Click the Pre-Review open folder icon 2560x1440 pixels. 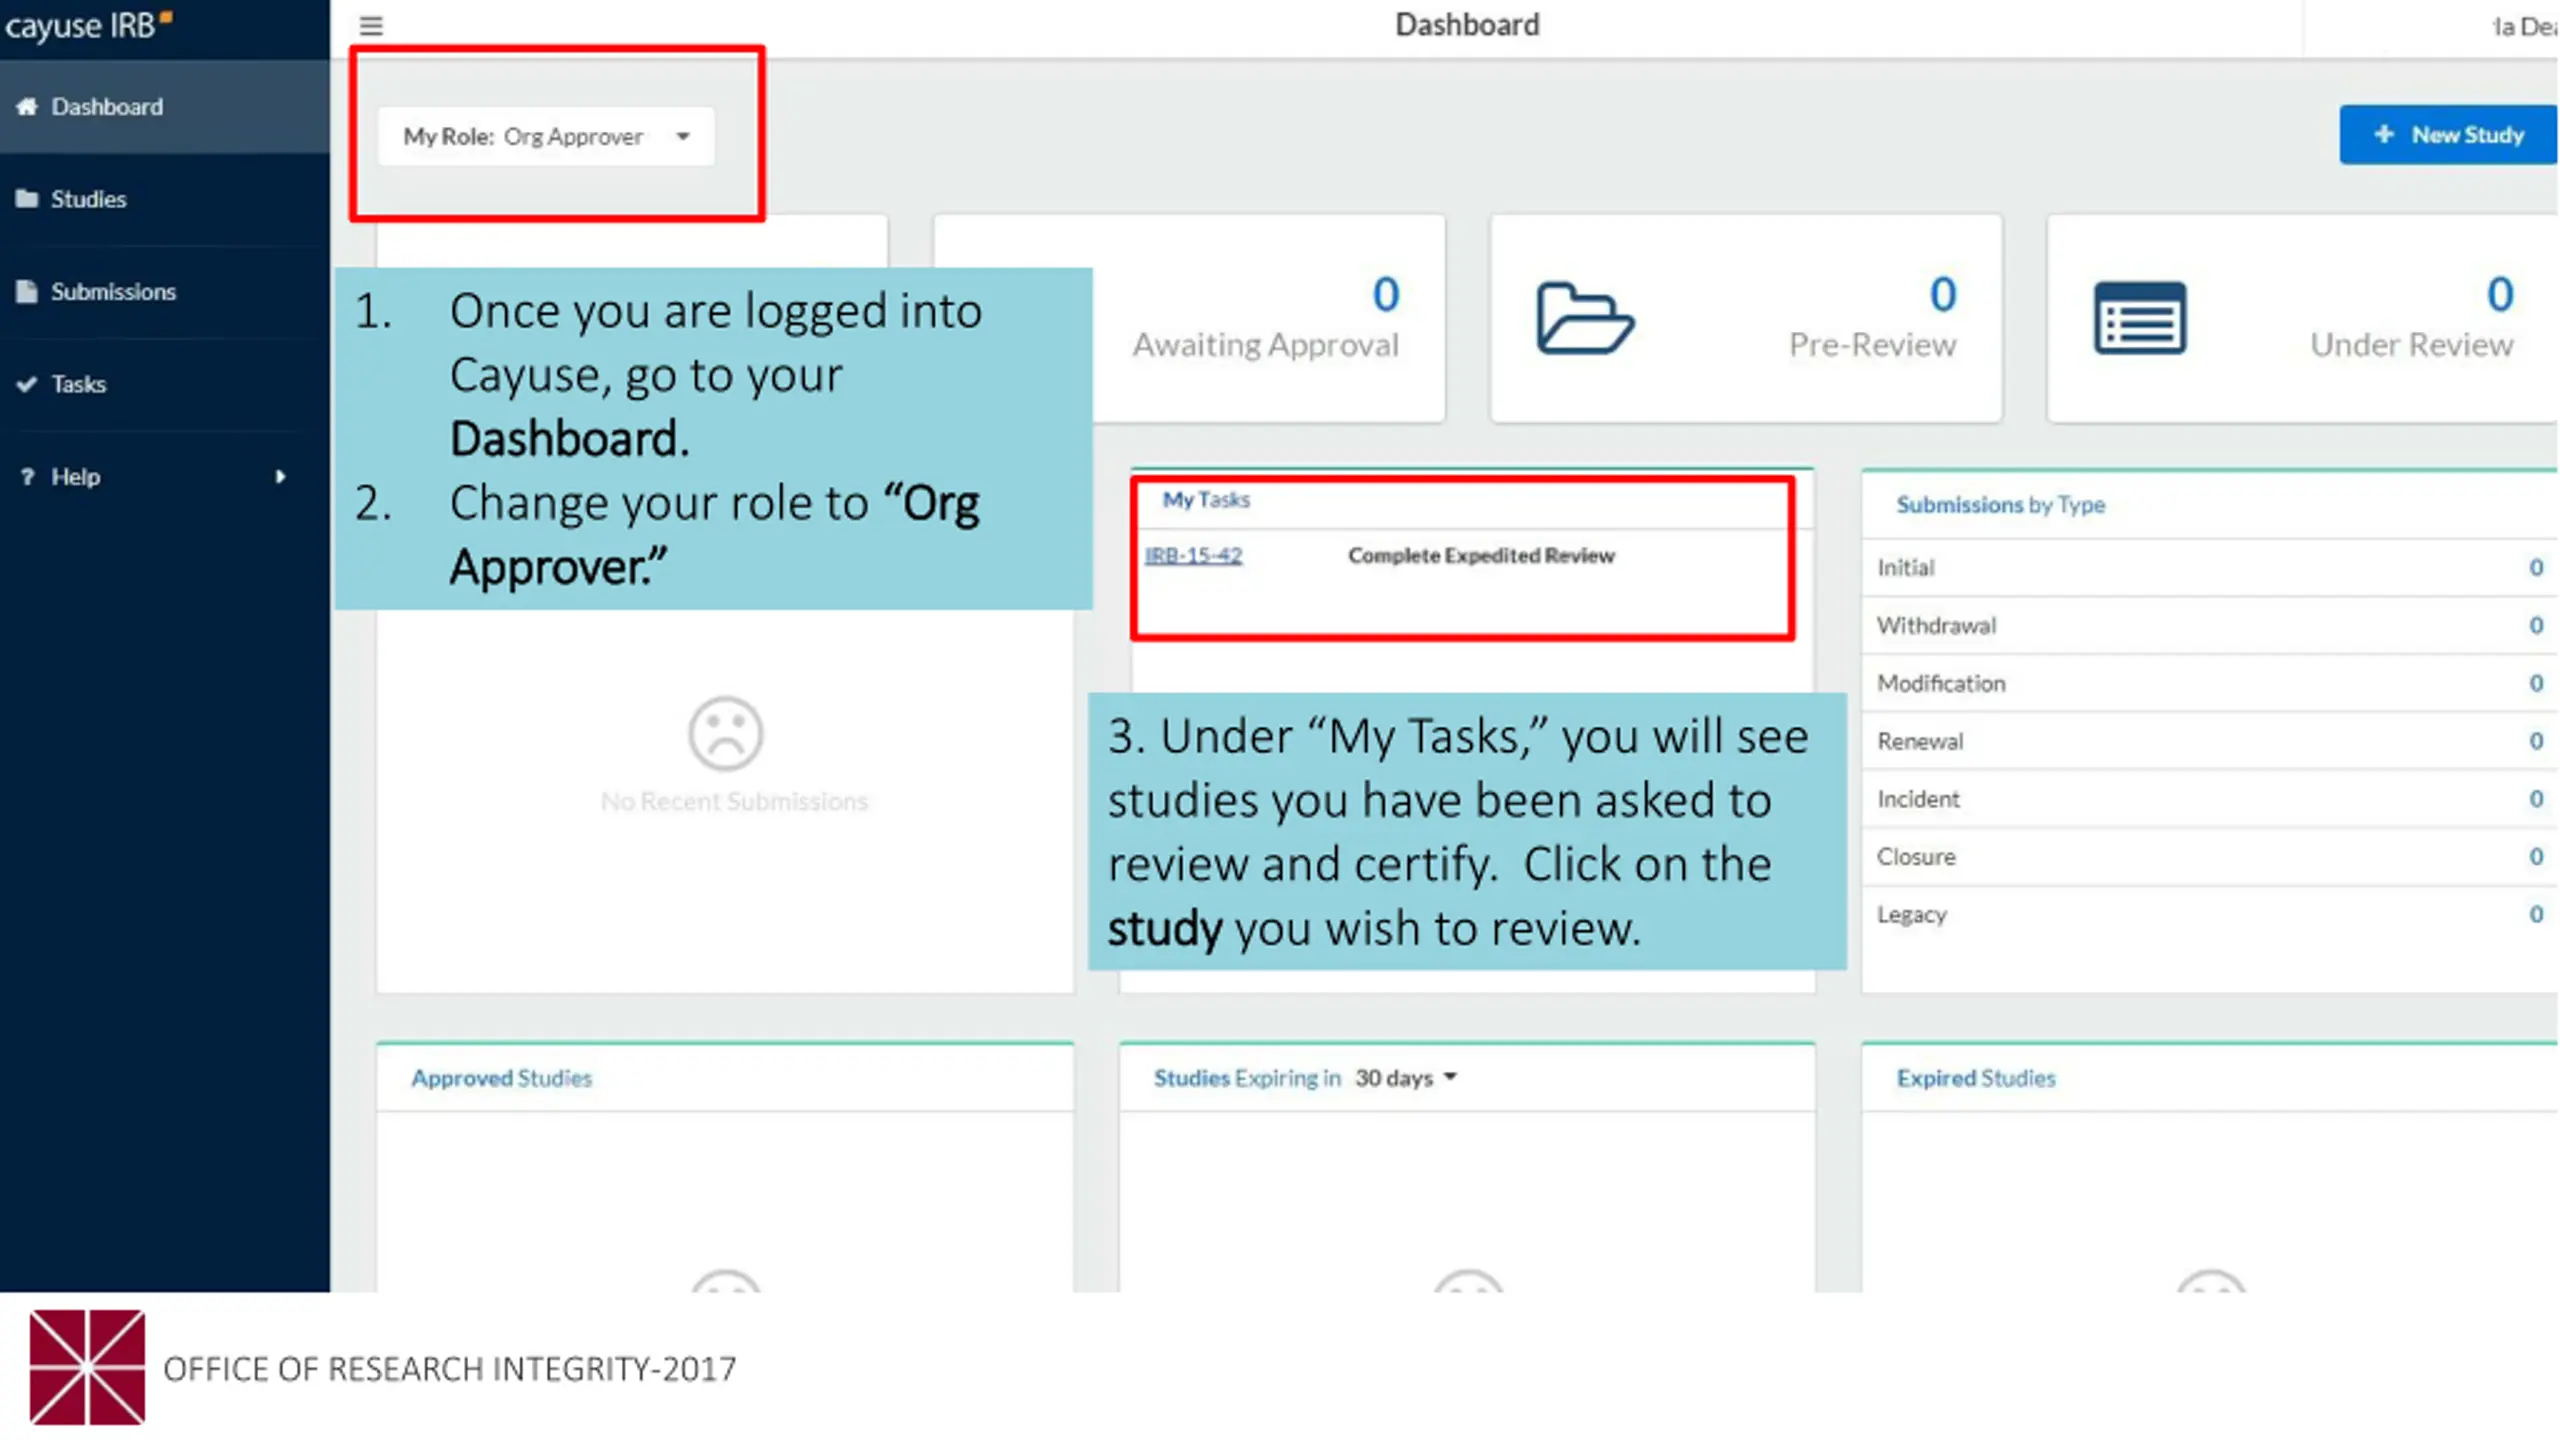pos(1585,318)
